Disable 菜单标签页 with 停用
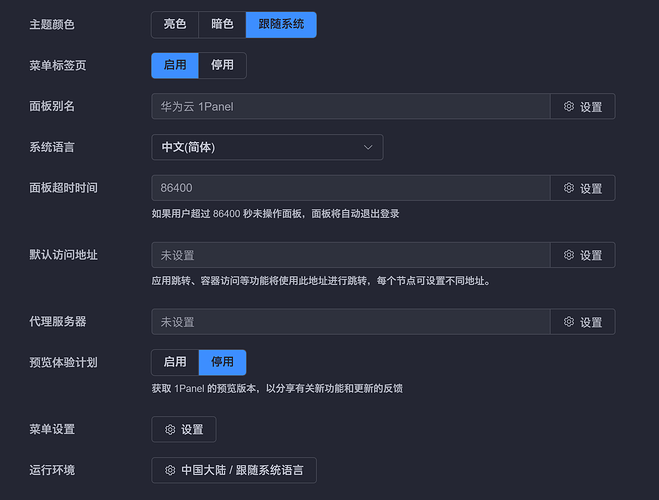The width and height of the screenshot is (659, 500). click(222, 66)
